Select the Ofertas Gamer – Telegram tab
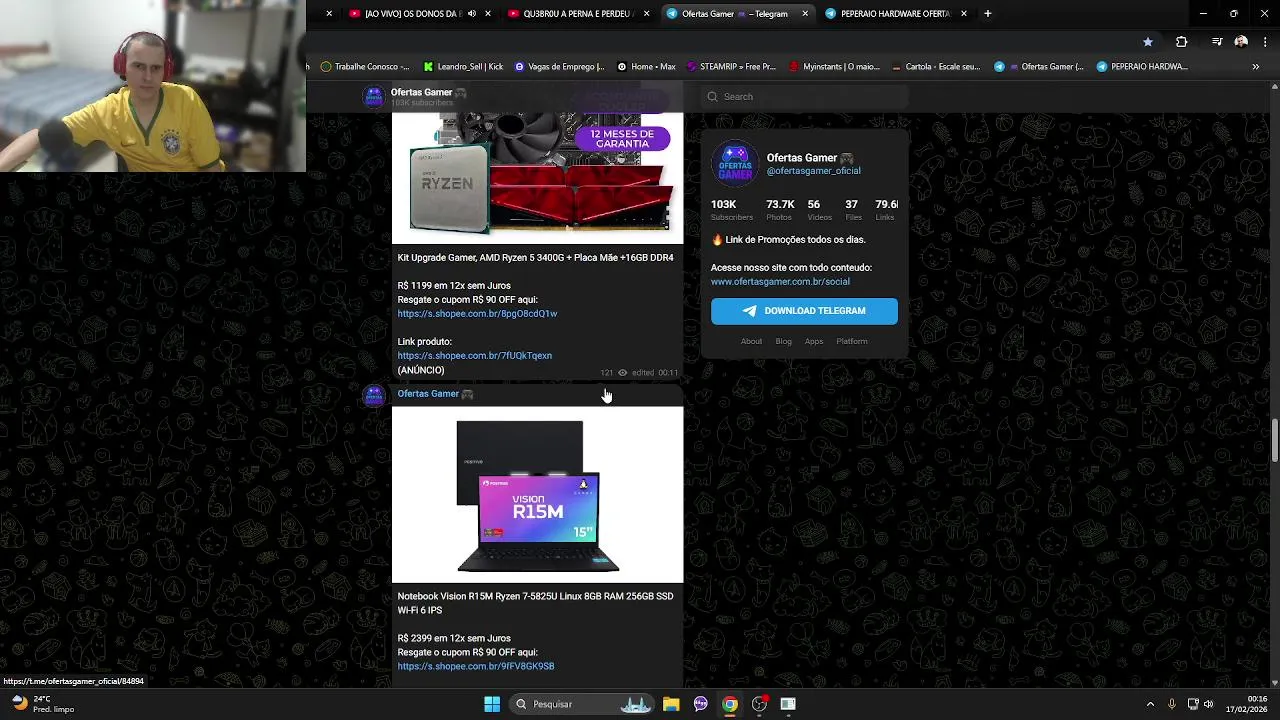 click(x=727, y=14)
